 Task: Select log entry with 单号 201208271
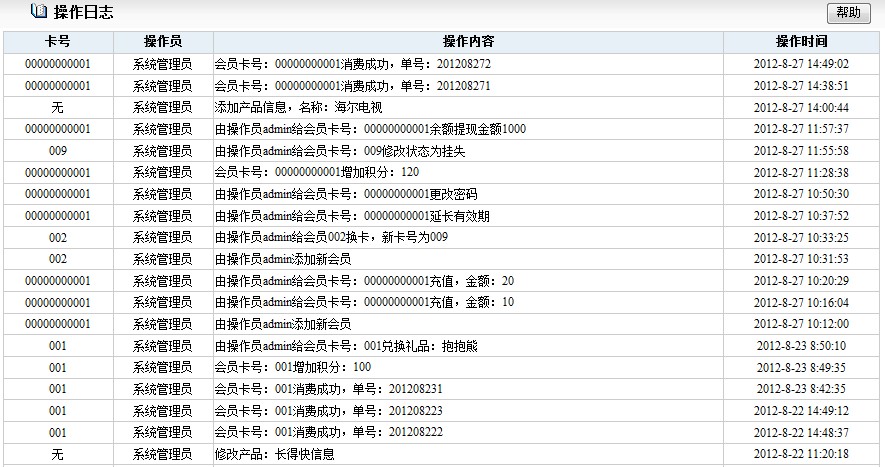pyautogui.click(x=353, y=86)
